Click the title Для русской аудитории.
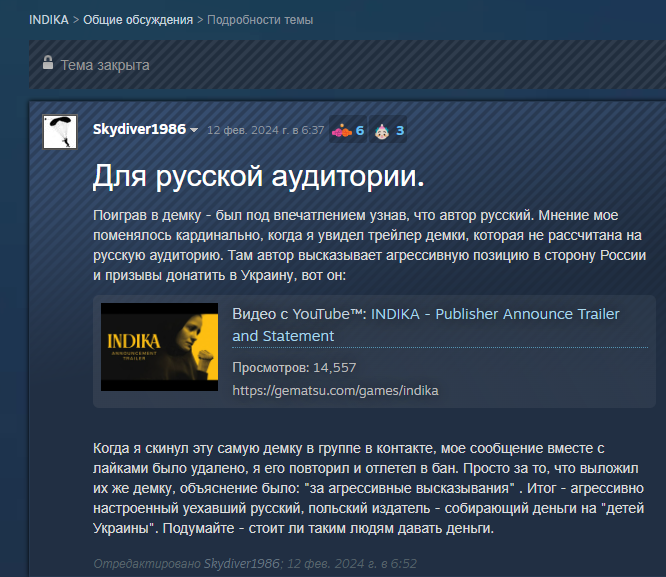The width and height of the screenshot is (666, 577). [259, 176]
